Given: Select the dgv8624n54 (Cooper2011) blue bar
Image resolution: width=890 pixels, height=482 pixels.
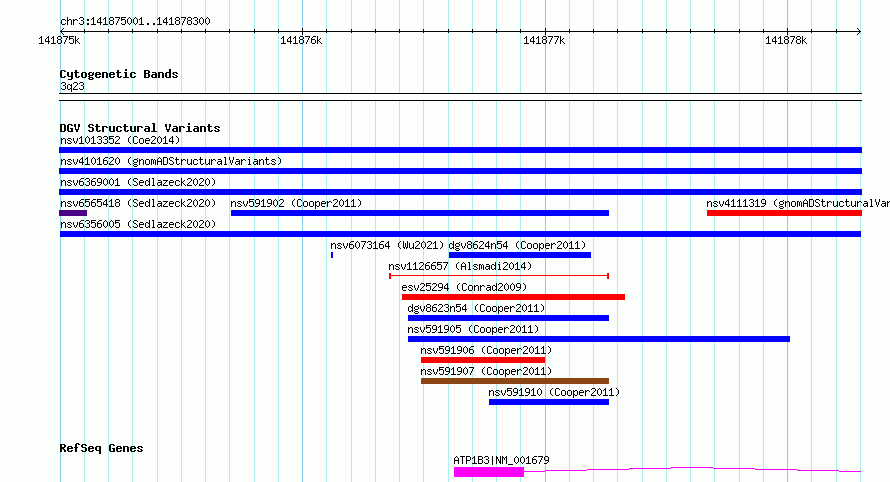Looking at the screenshot, I should [x=520, y=255].
